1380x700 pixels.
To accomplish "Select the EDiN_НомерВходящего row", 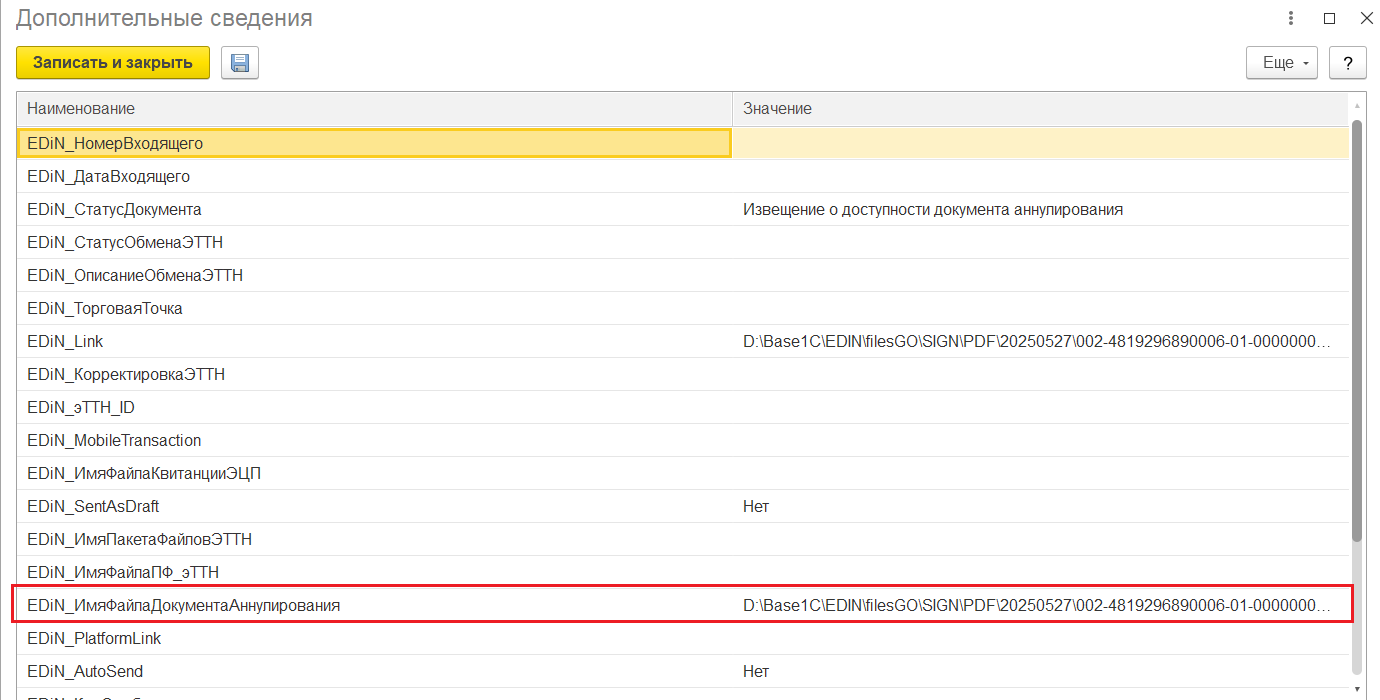I will pyautogui.click(x=683, y=143).
